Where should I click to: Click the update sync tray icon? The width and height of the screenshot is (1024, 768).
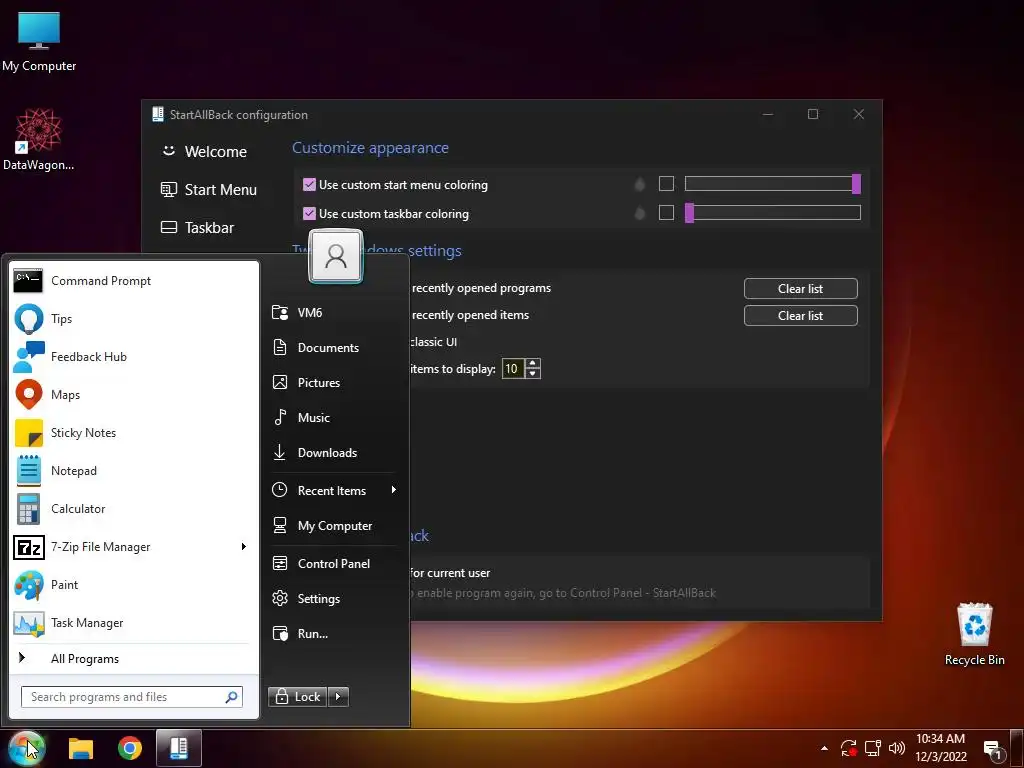848,748
